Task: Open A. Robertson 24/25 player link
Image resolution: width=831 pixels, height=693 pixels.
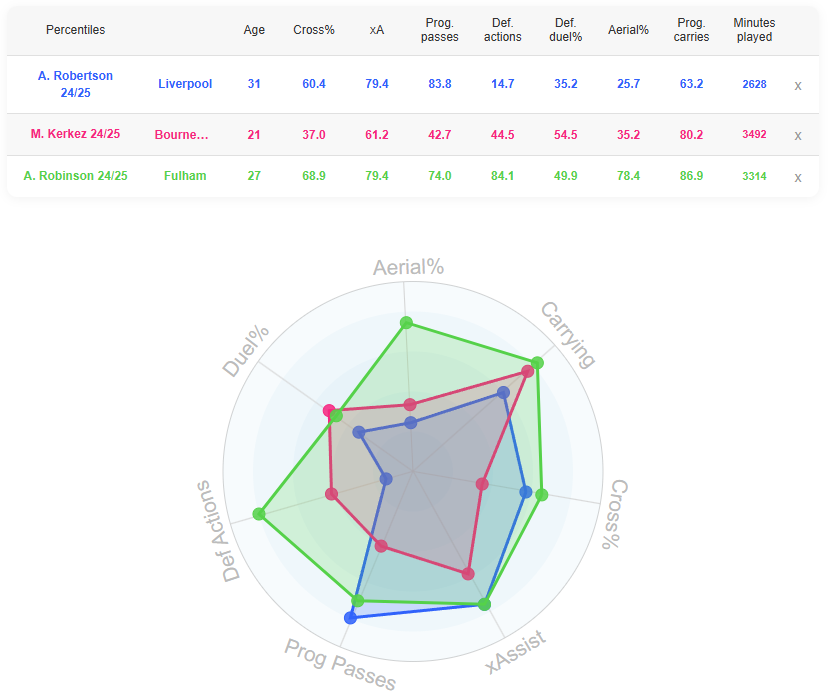Action: [x=75, y=84]
